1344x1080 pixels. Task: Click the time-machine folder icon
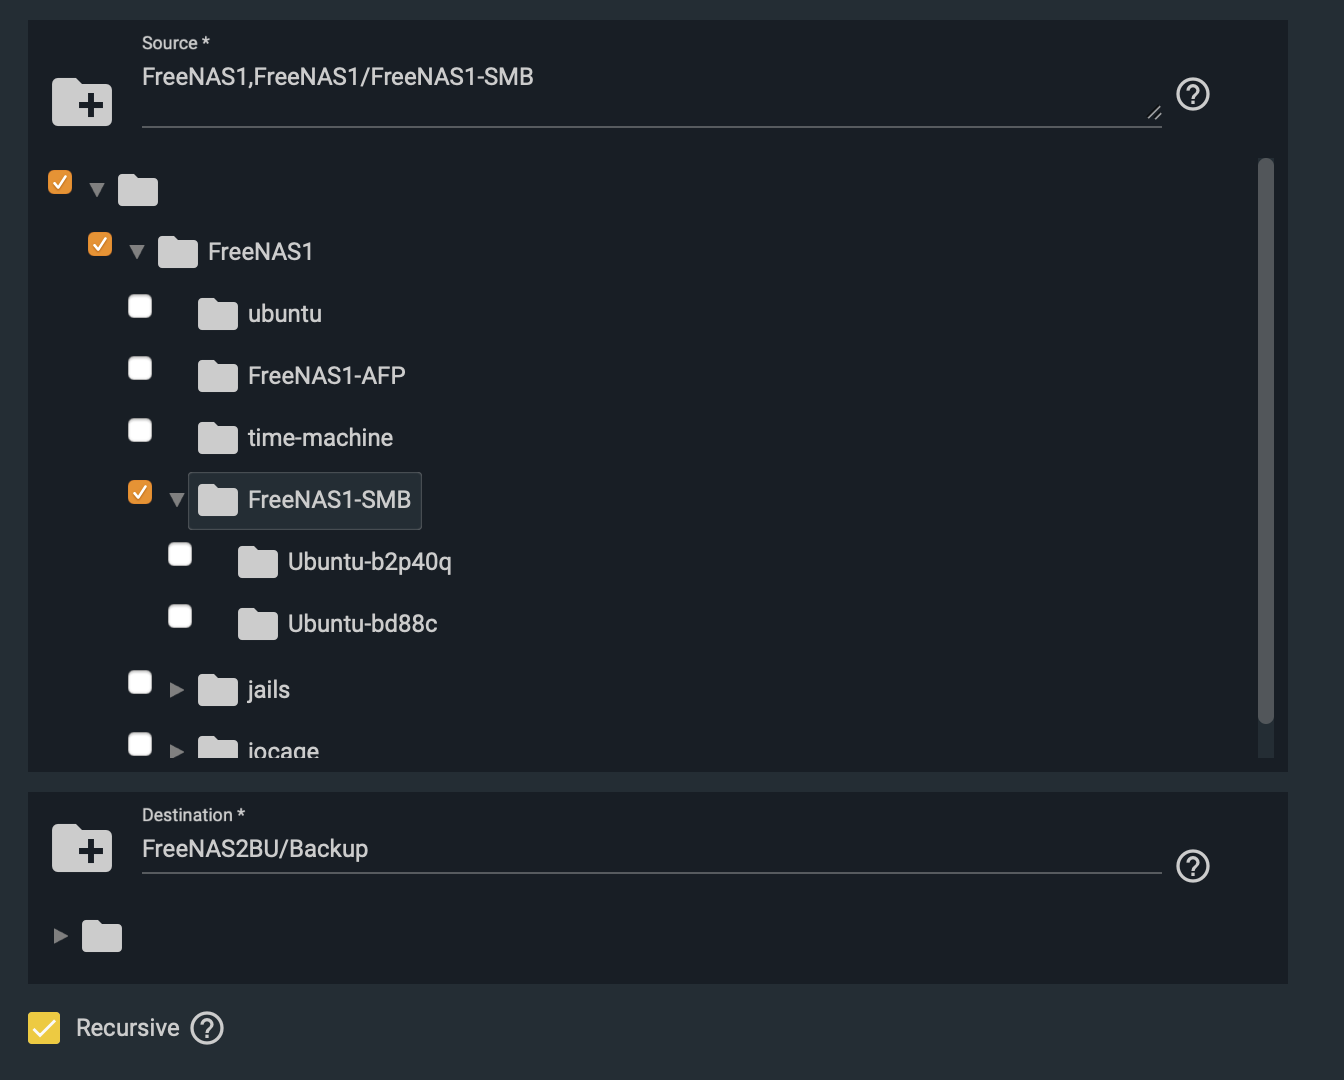(x=218, y=438)
